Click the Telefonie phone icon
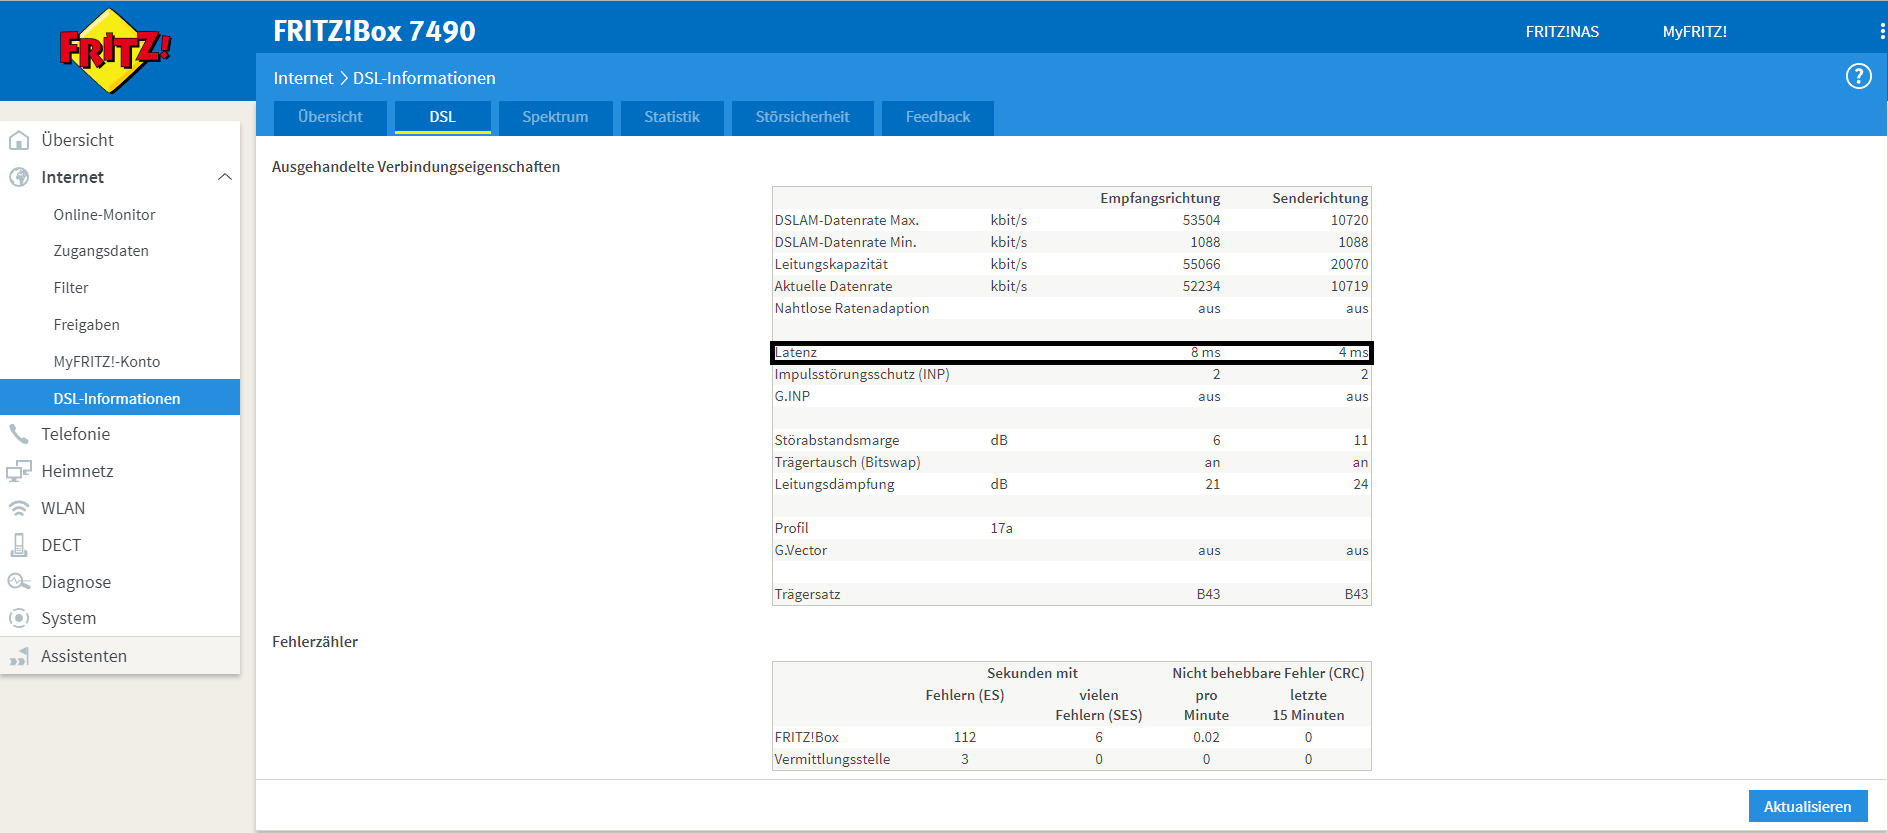The image size is (1888, 833). [19, 434]
